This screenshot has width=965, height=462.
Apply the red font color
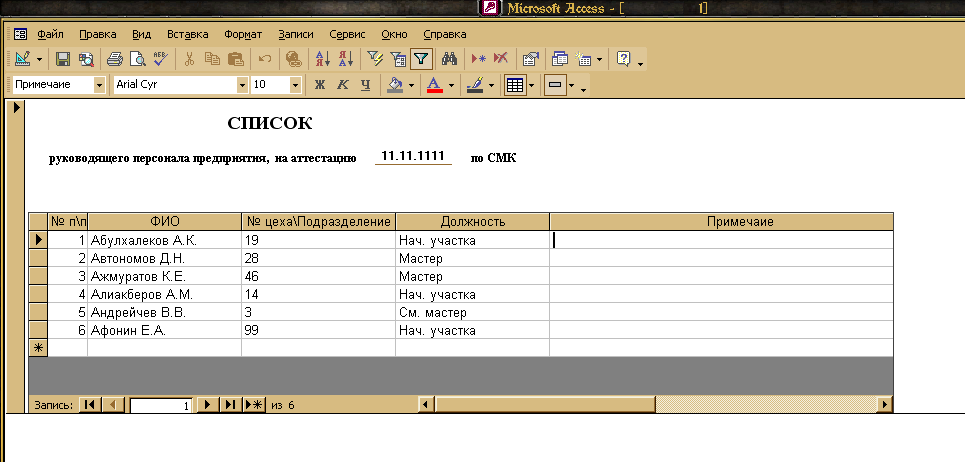434,85
